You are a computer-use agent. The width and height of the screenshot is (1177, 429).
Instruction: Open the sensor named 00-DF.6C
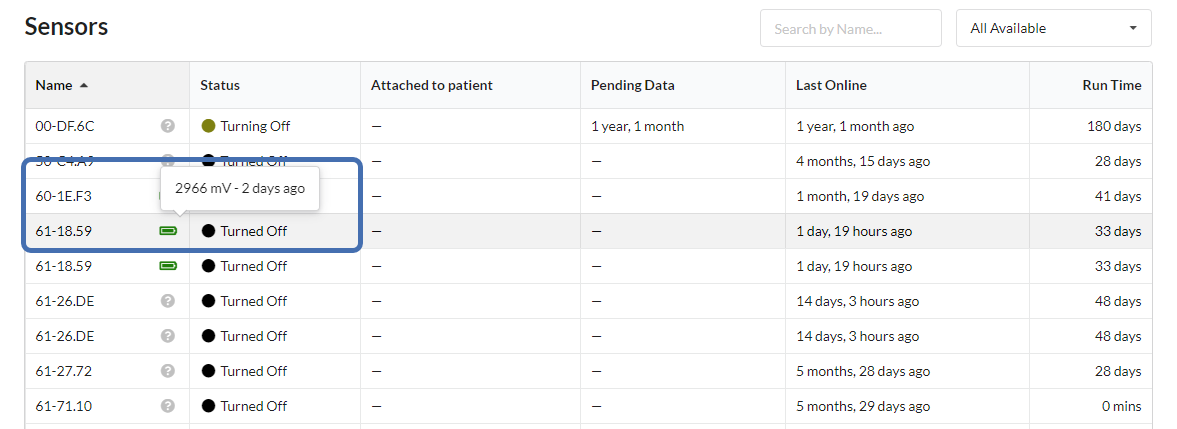(x=65, y=126)
